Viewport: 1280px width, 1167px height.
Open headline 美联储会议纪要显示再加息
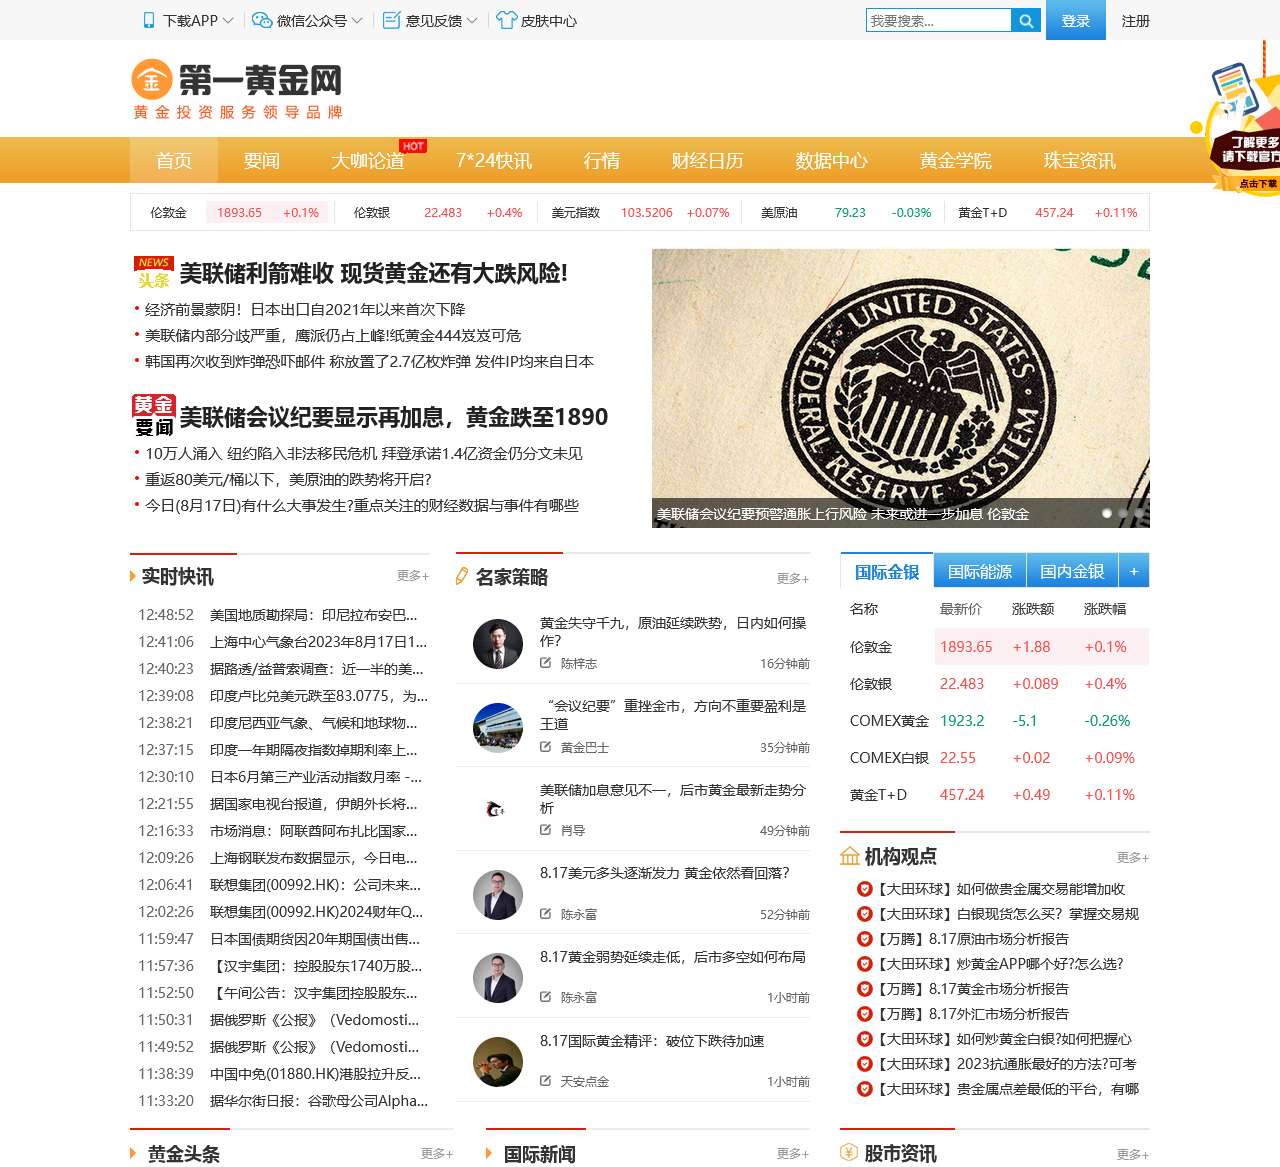pos(393,417)
